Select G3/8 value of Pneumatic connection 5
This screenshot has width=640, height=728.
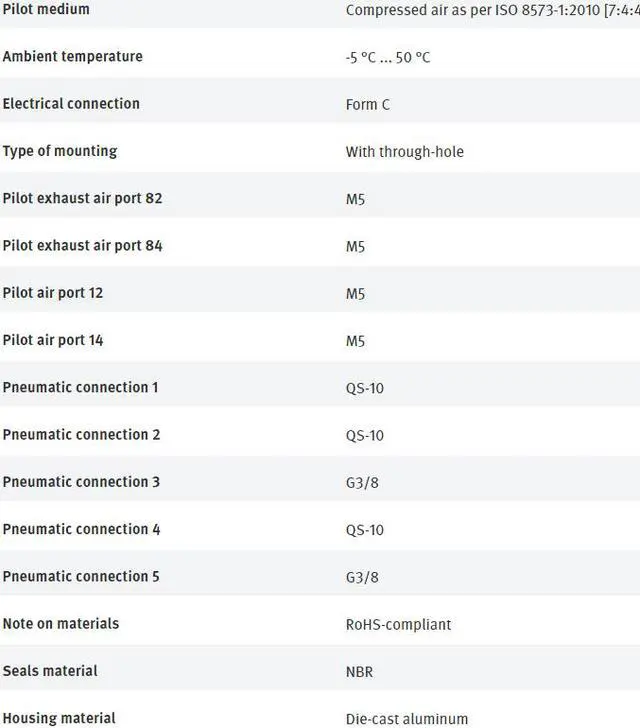click(362, 577)
